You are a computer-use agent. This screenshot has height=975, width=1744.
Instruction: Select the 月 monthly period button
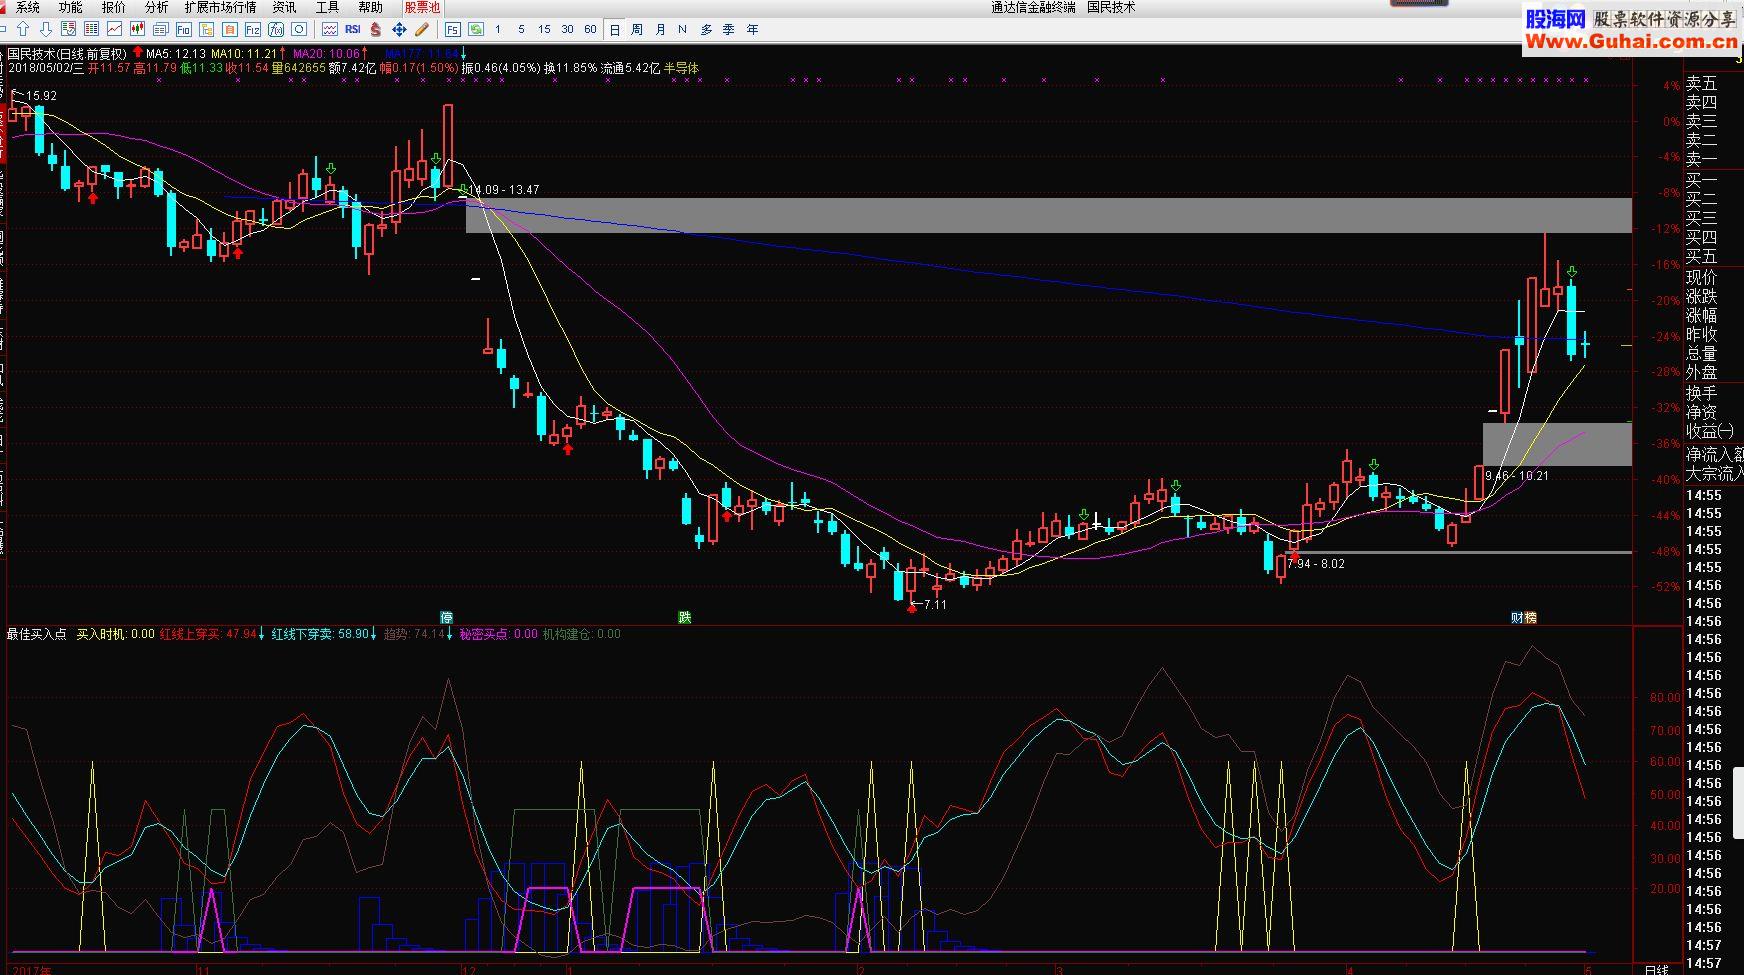coord(660,29)
